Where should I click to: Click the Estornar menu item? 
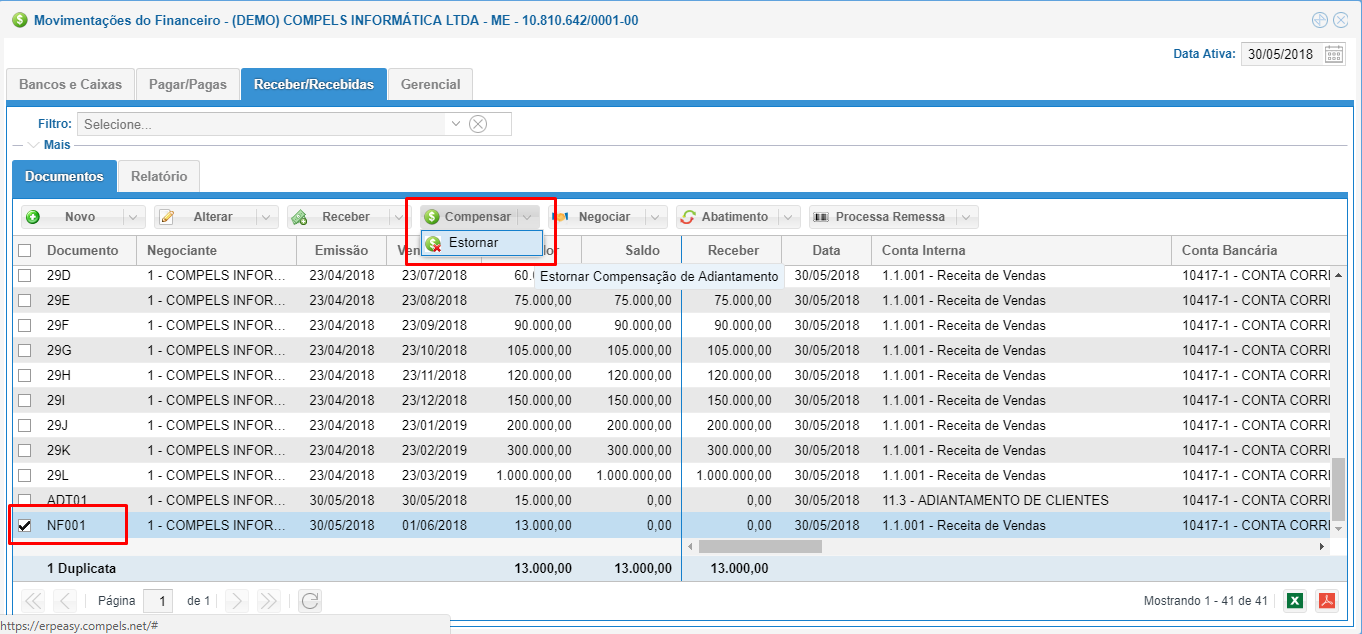[x=482, y=243]
